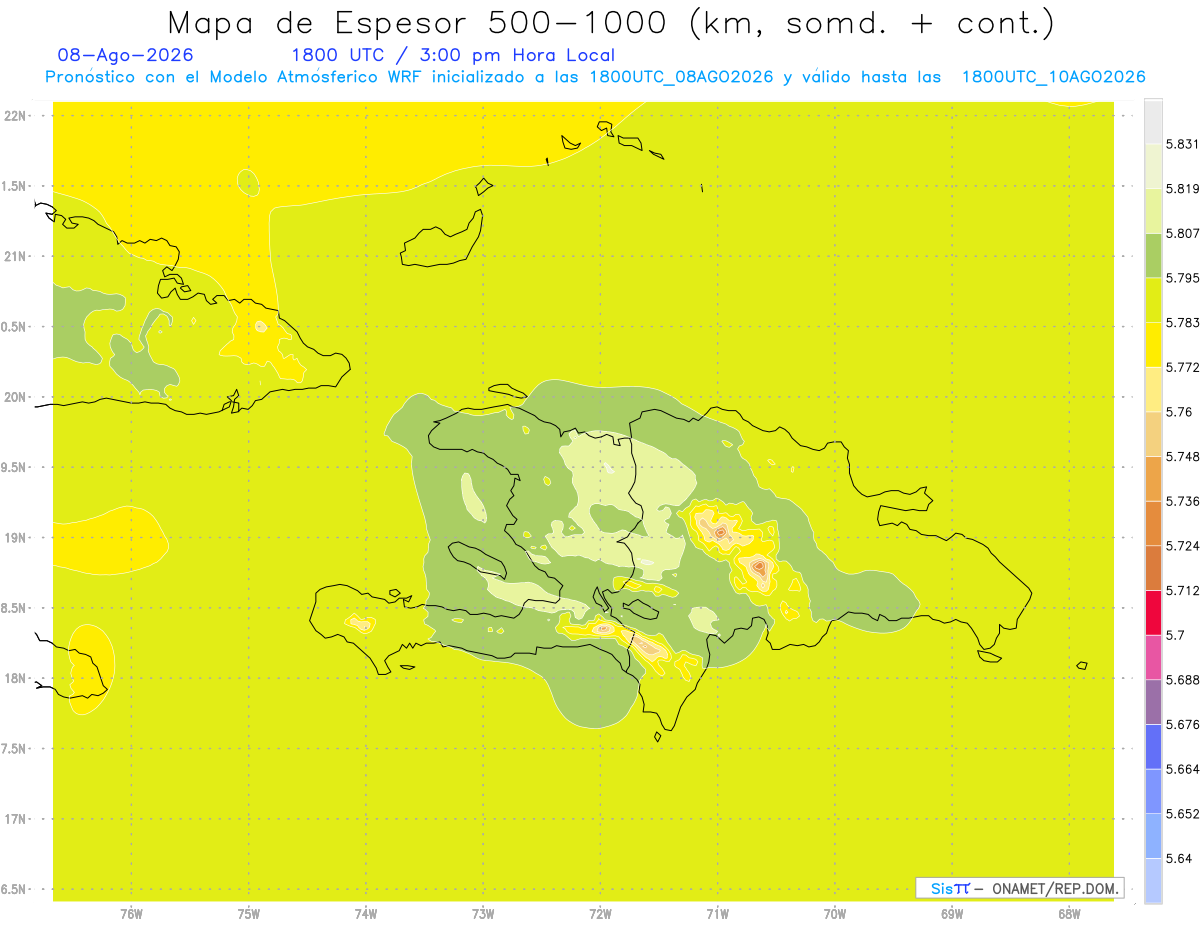Click the colorbar value '5.748'
The image size is (1200, 927).
point(1183,456)
